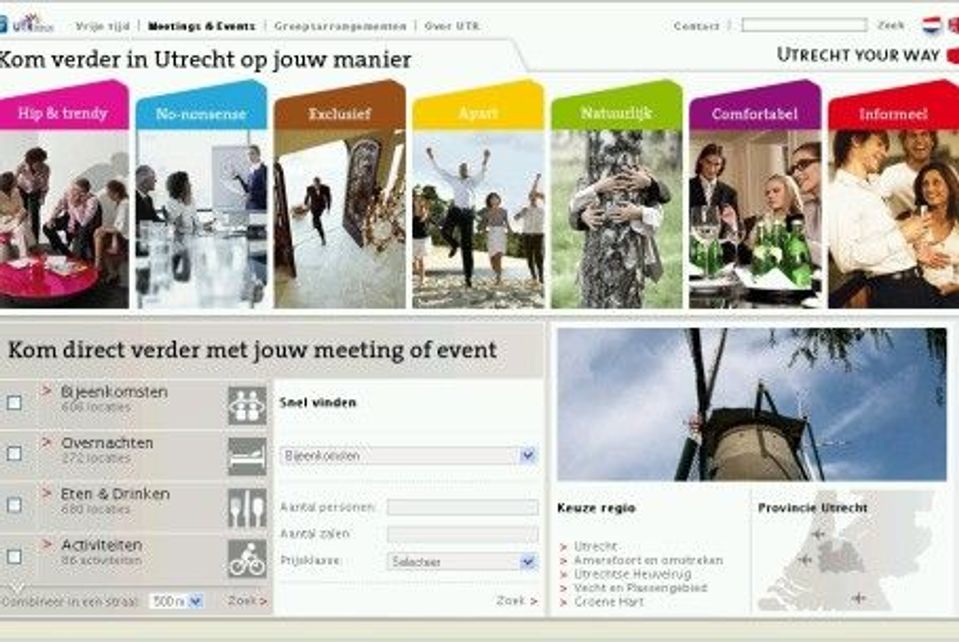The image size is (959, 642).
Task: Click the Eten & Drinken cutlery icon
Action: (x=246, y=507)
